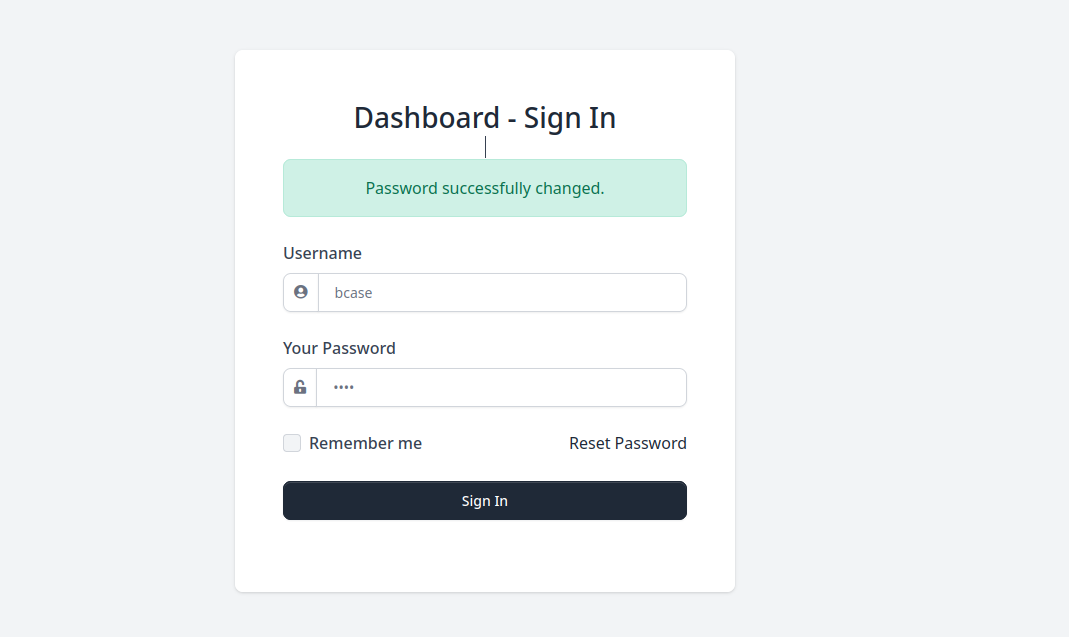
Task: Click the "Password successfully changed." message text
Action: [x=485, y=188]
